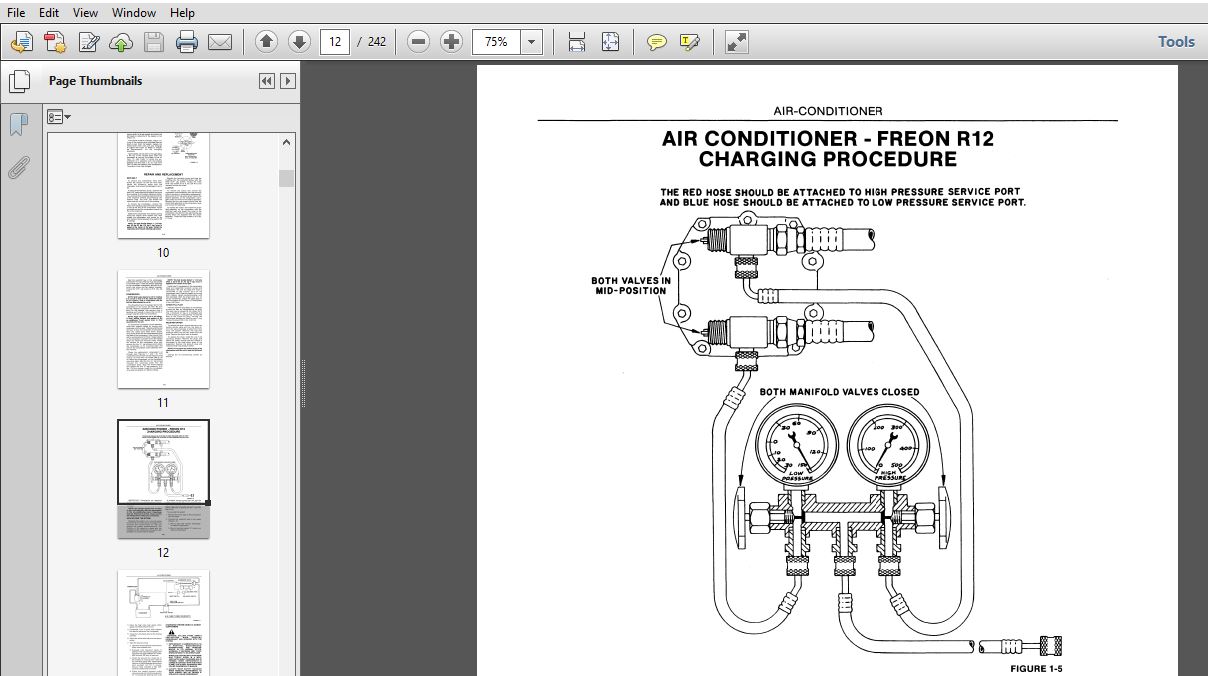Image resolution: width=1208 pixels, height=676 pixels.
Task: Click the thumbnail label '11'
Action: click(x=163, y=403)
